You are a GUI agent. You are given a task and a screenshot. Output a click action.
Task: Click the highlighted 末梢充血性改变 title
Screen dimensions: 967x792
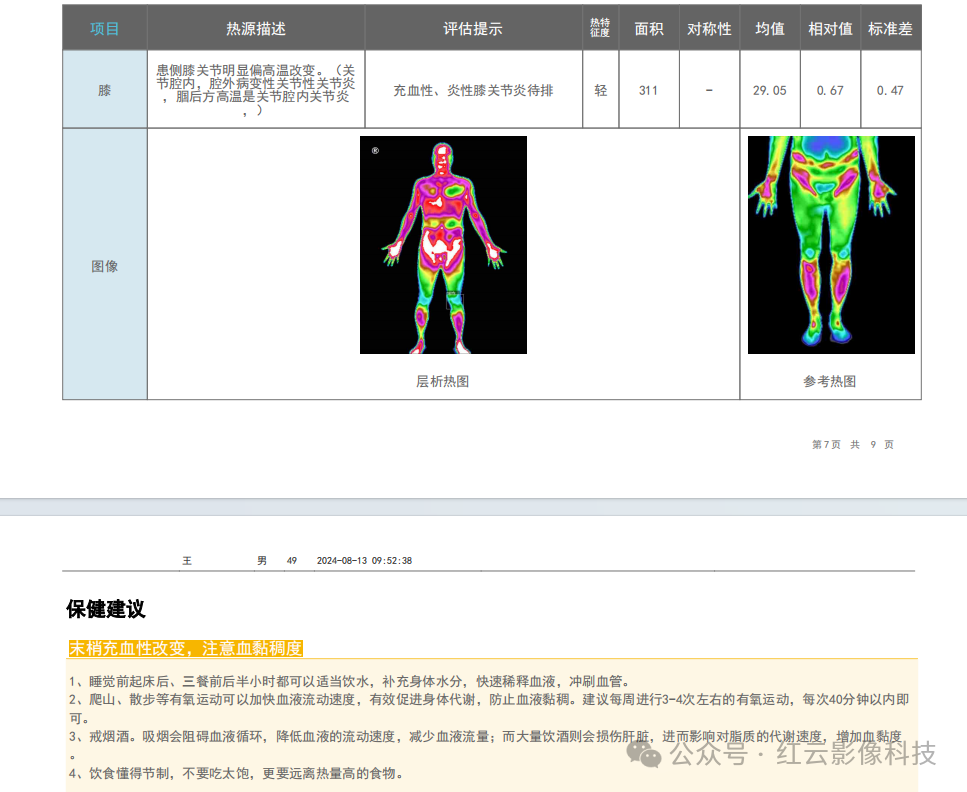coord(185,648)
